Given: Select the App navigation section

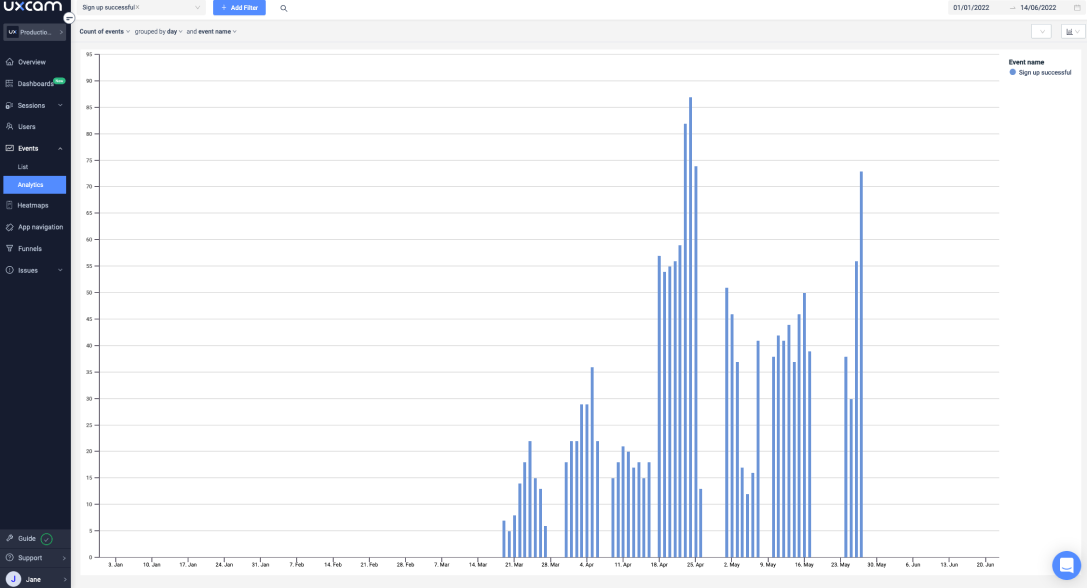Looking at the screenshot, I should (x=38, y=227).
